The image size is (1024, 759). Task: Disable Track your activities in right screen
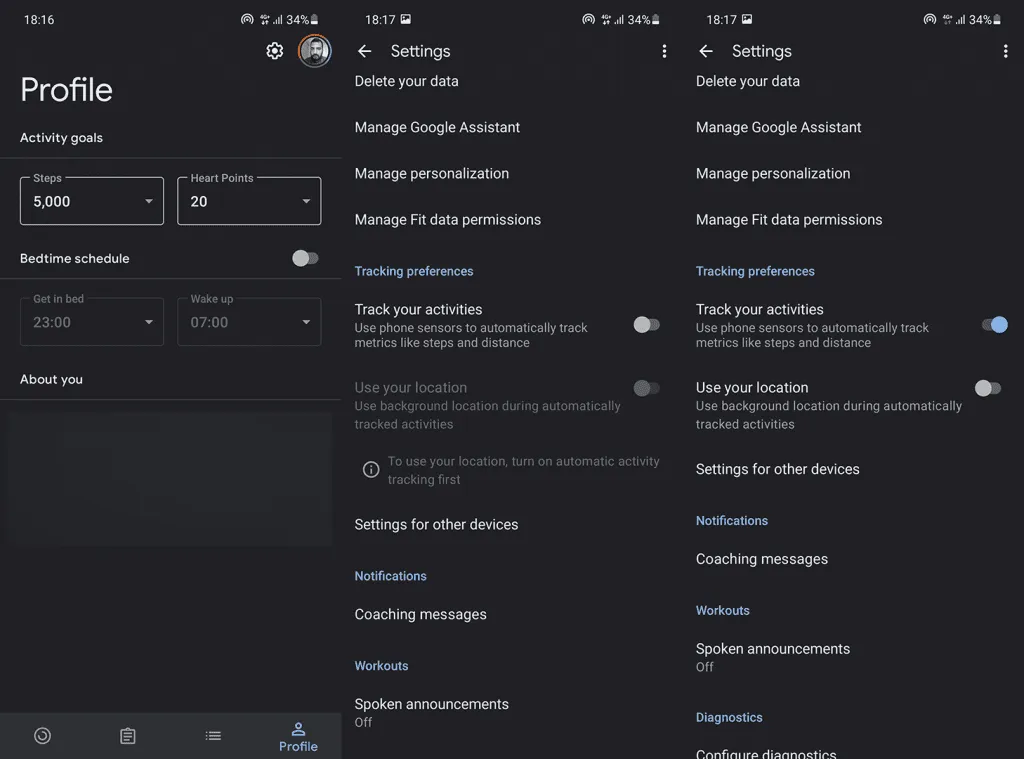pos(995,325)
